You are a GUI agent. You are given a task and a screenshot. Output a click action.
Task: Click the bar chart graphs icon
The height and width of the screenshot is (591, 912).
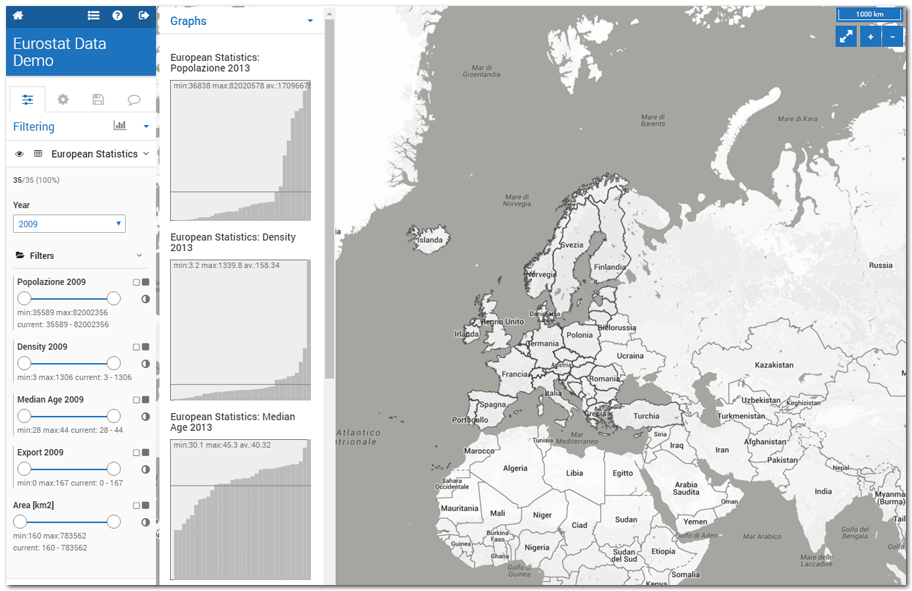tap(120, 125)
